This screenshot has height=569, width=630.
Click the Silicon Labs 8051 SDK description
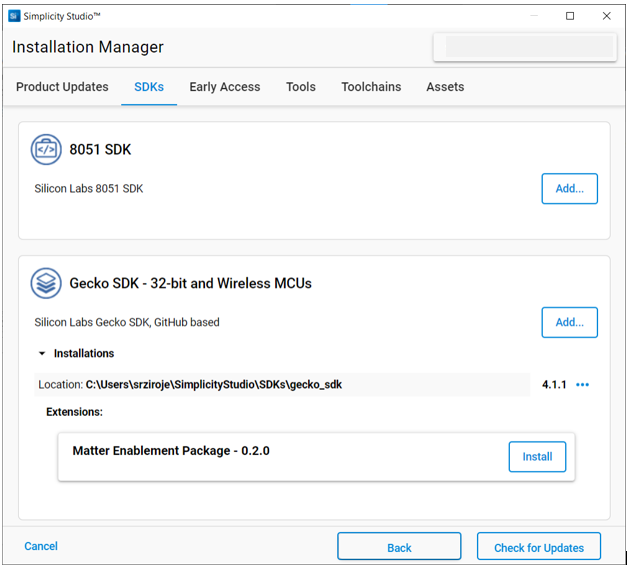pyautogui.click(x=89, y=188)
